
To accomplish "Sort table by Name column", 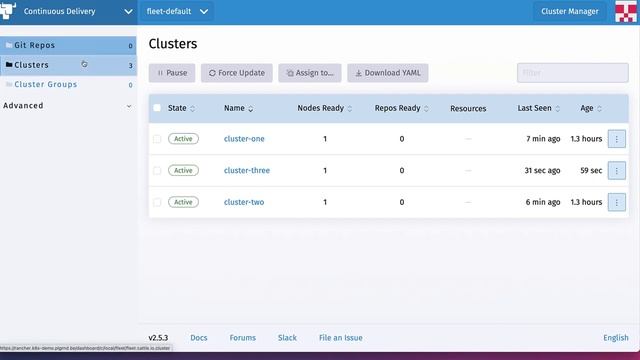I will pos(239,108).
